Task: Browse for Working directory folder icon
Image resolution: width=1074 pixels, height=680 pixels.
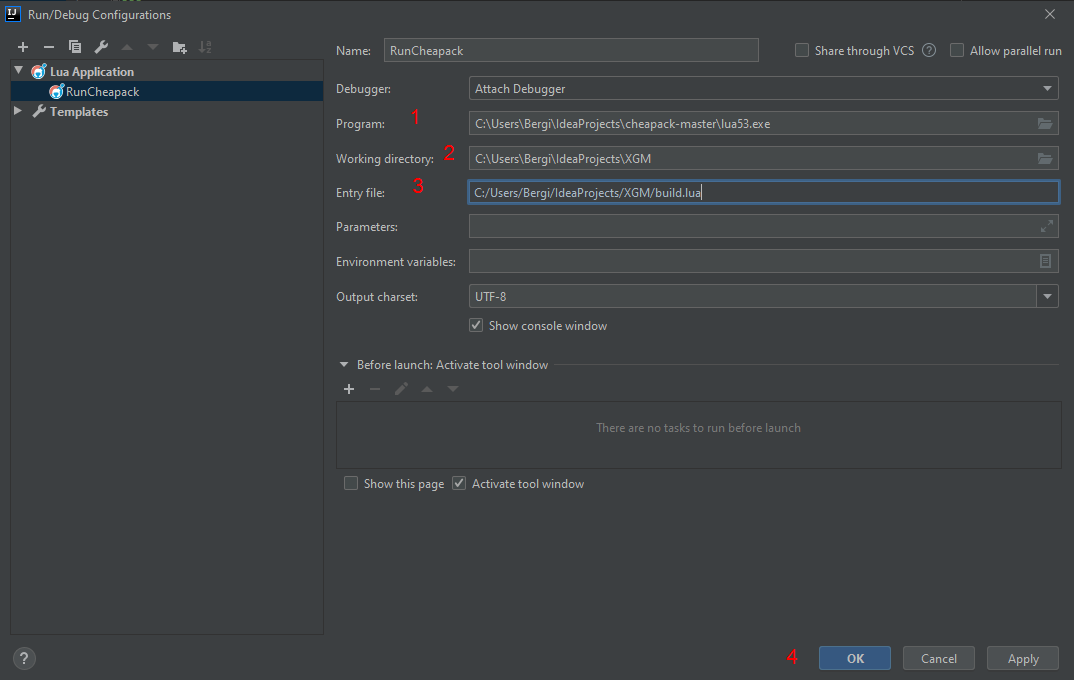Action: point(1045,159)
